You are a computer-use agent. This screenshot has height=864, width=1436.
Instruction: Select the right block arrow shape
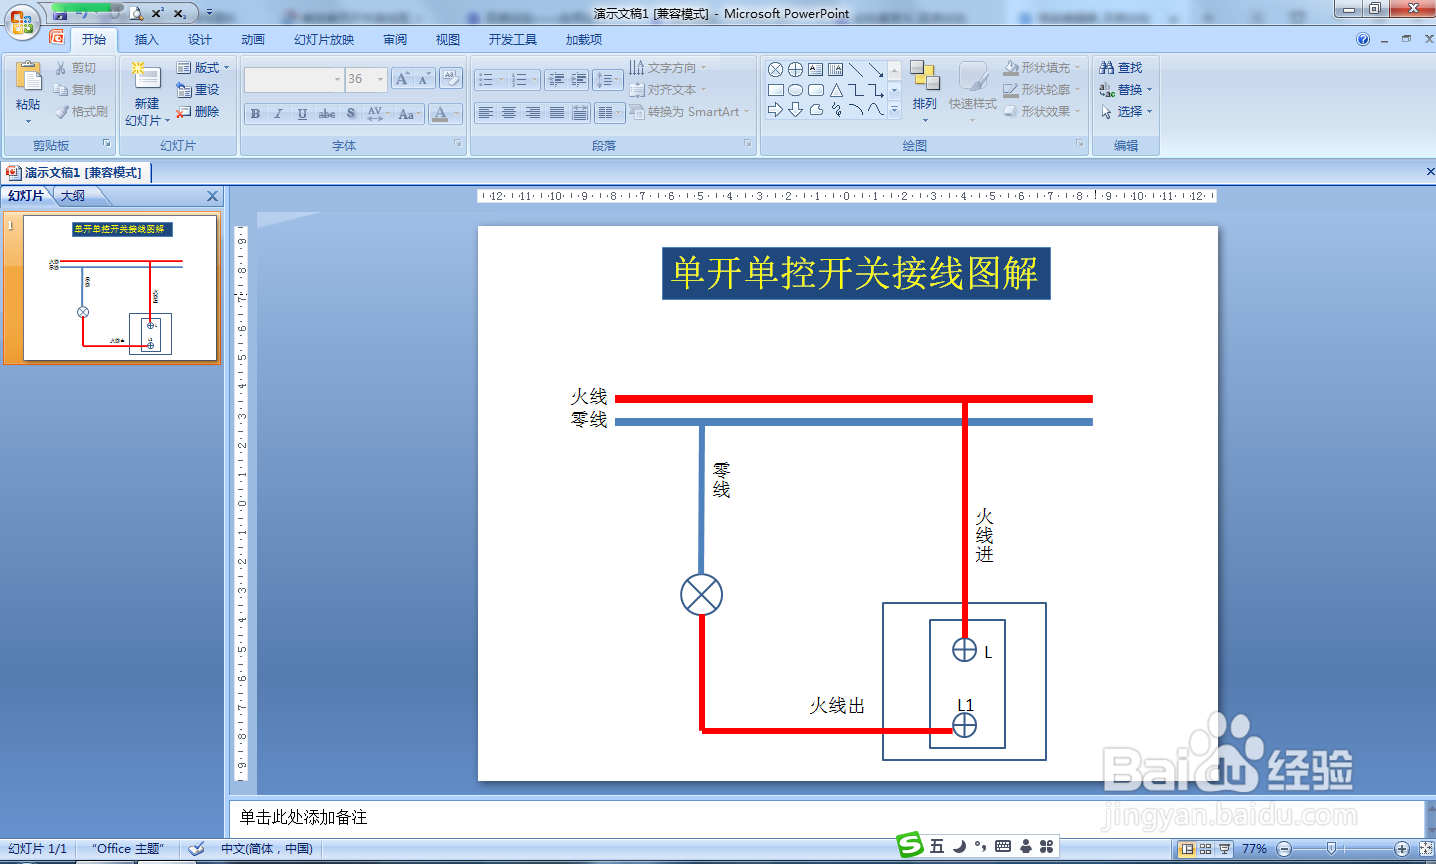775,110
